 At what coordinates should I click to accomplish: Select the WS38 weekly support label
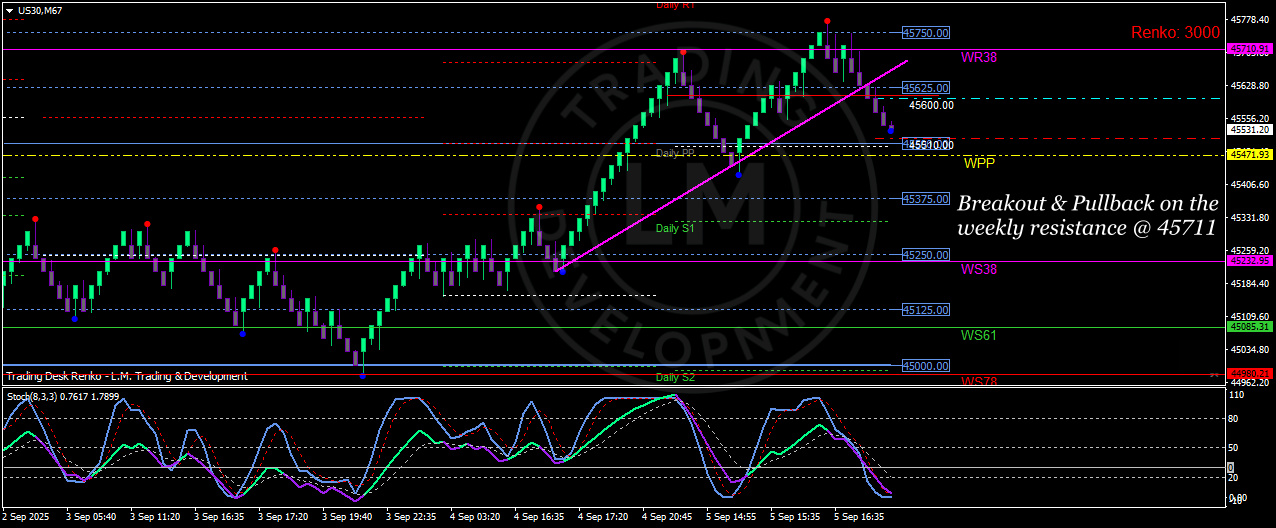pos(978,269)
